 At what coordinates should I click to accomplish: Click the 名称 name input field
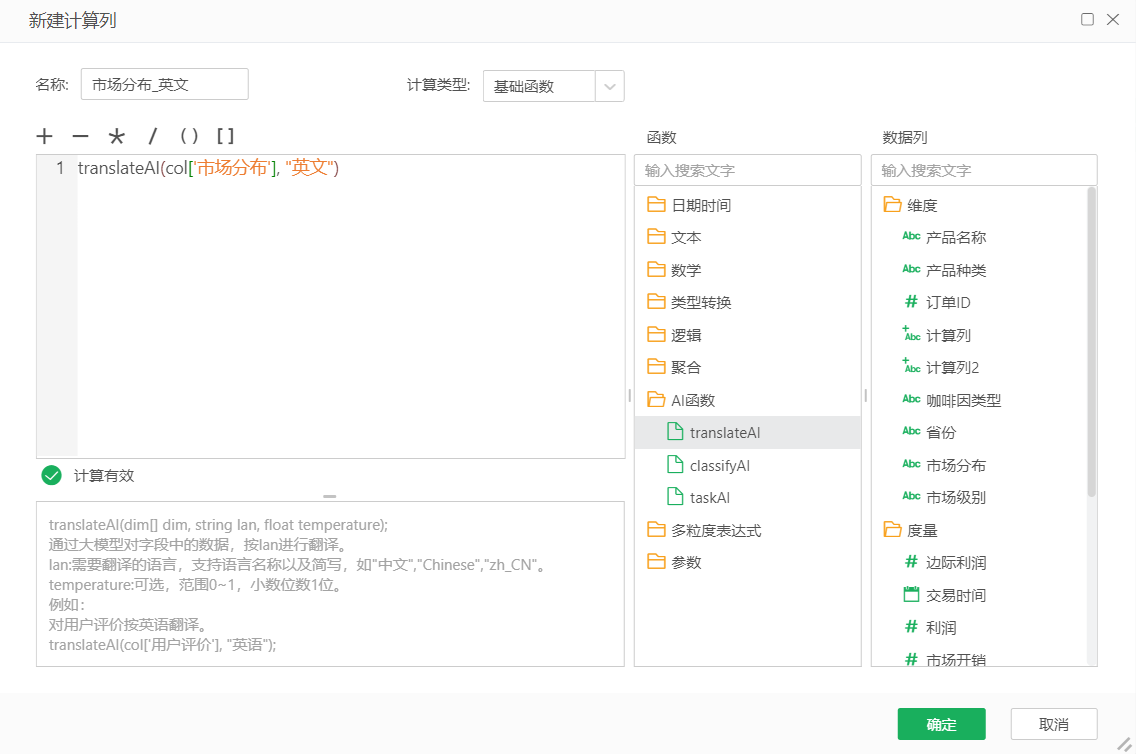click(x=166, y=84)
